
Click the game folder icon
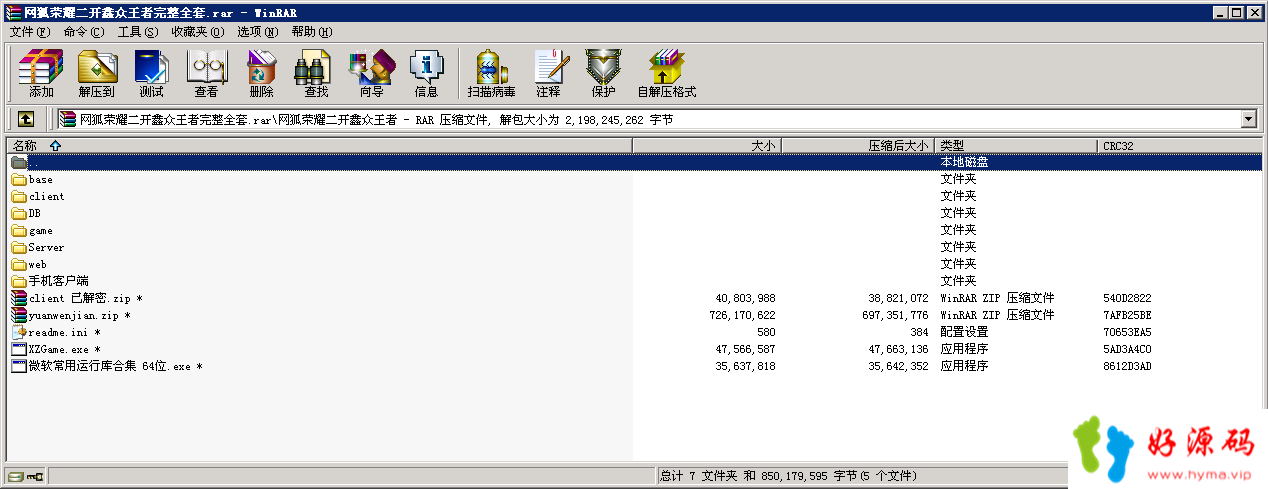pos(19,231)
